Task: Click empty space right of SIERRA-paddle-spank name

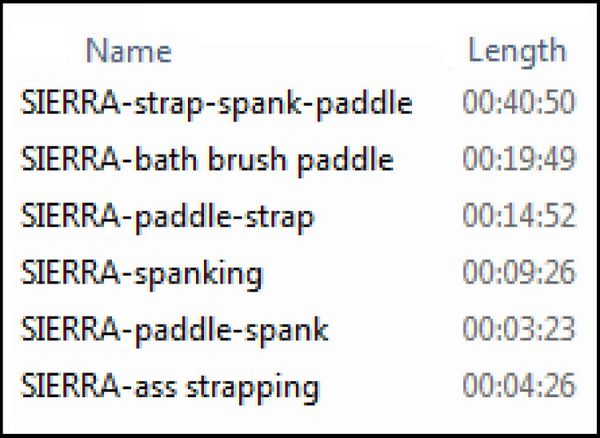Action: point(392,330)
